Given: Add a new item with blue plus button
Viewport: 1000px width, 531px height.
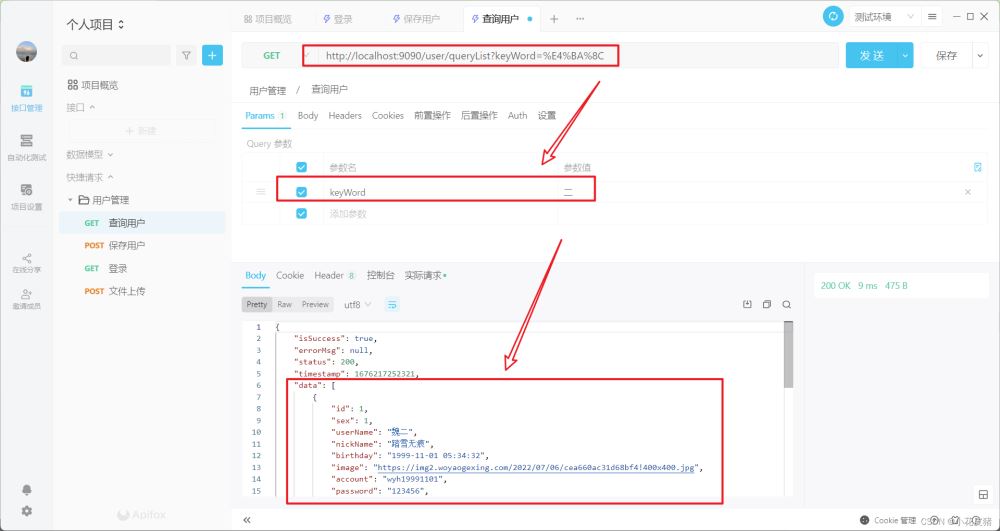Looking at the screenshot, I should [x=212, y=55].
